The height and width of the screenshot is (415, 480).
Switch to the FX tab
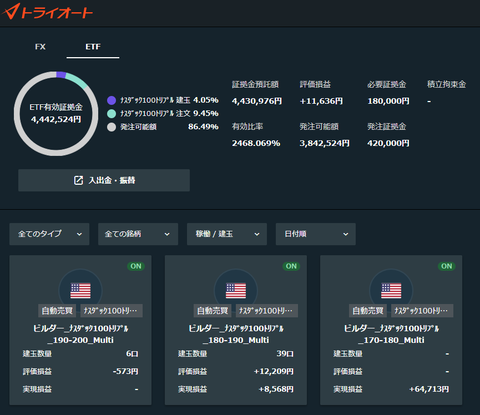point(40,47)
